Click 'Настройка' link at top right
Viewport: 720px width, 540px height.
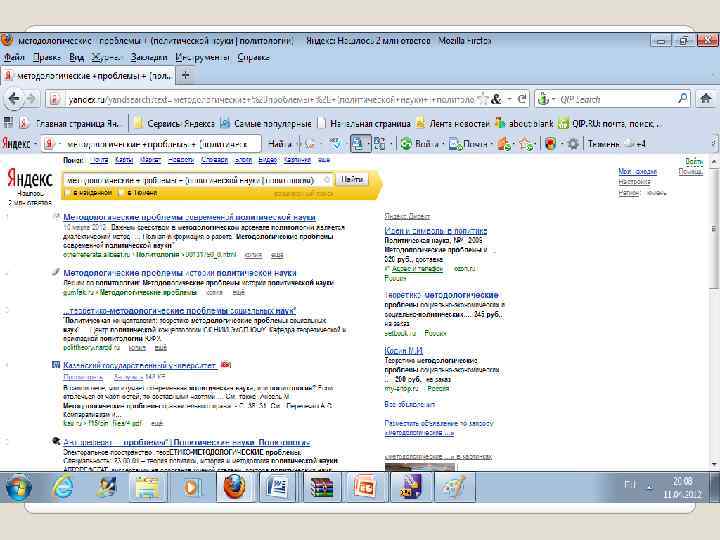click(x=634, y=181)
